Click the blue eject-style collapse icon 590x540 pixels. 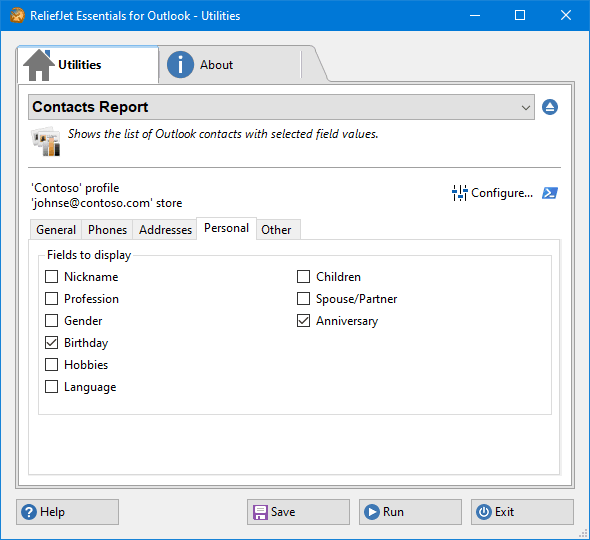tap(550, 107)
